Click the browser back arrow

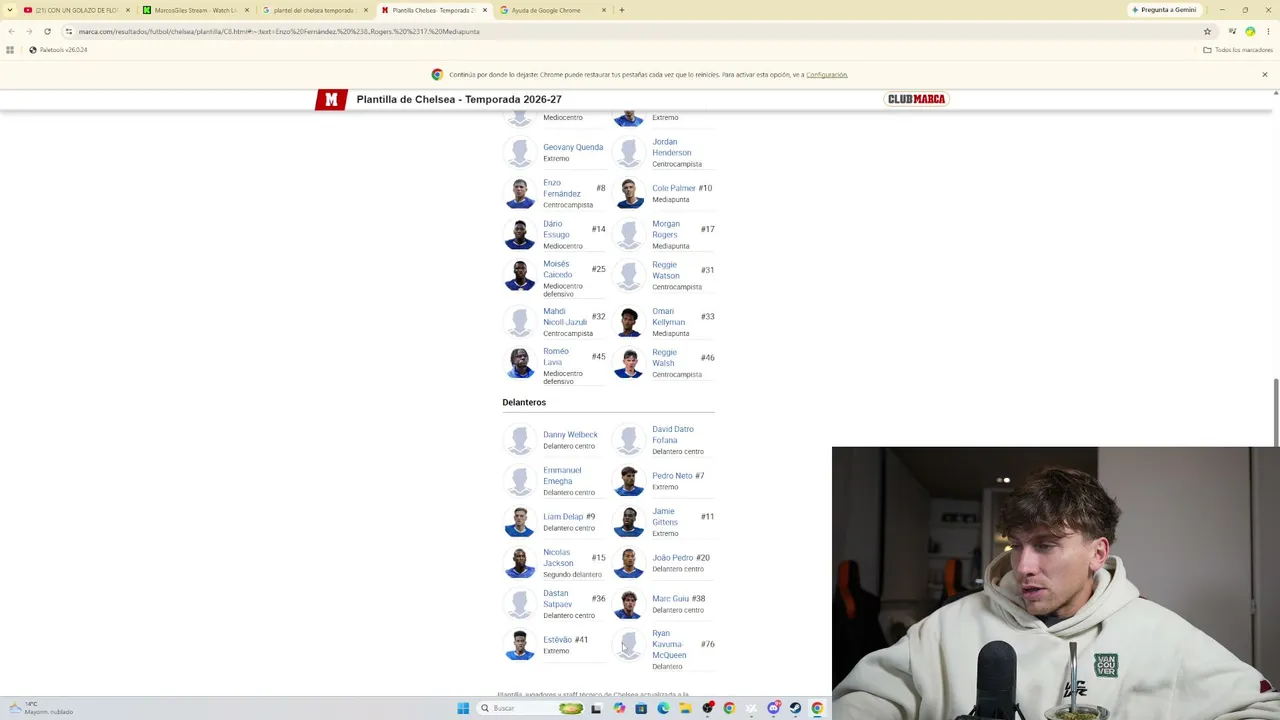(11, 31)
